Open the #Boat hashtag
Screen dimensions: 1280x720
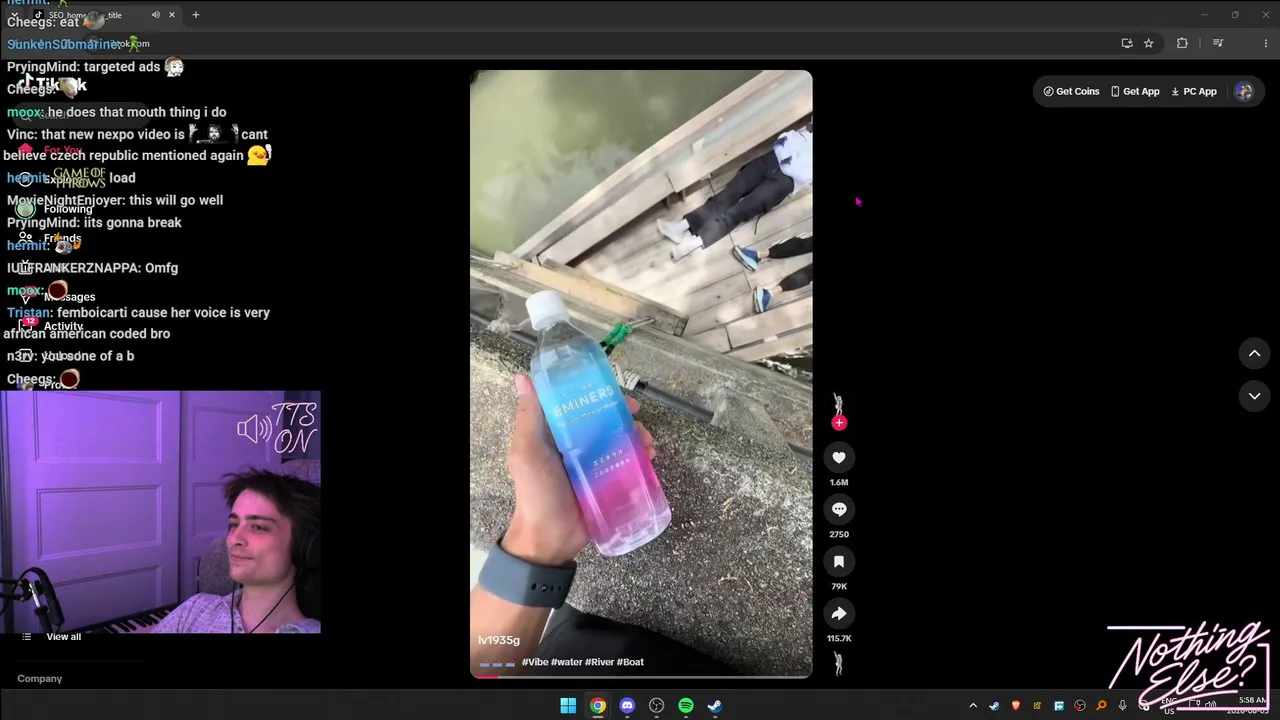pyautogui.click(x=630, y=662)
